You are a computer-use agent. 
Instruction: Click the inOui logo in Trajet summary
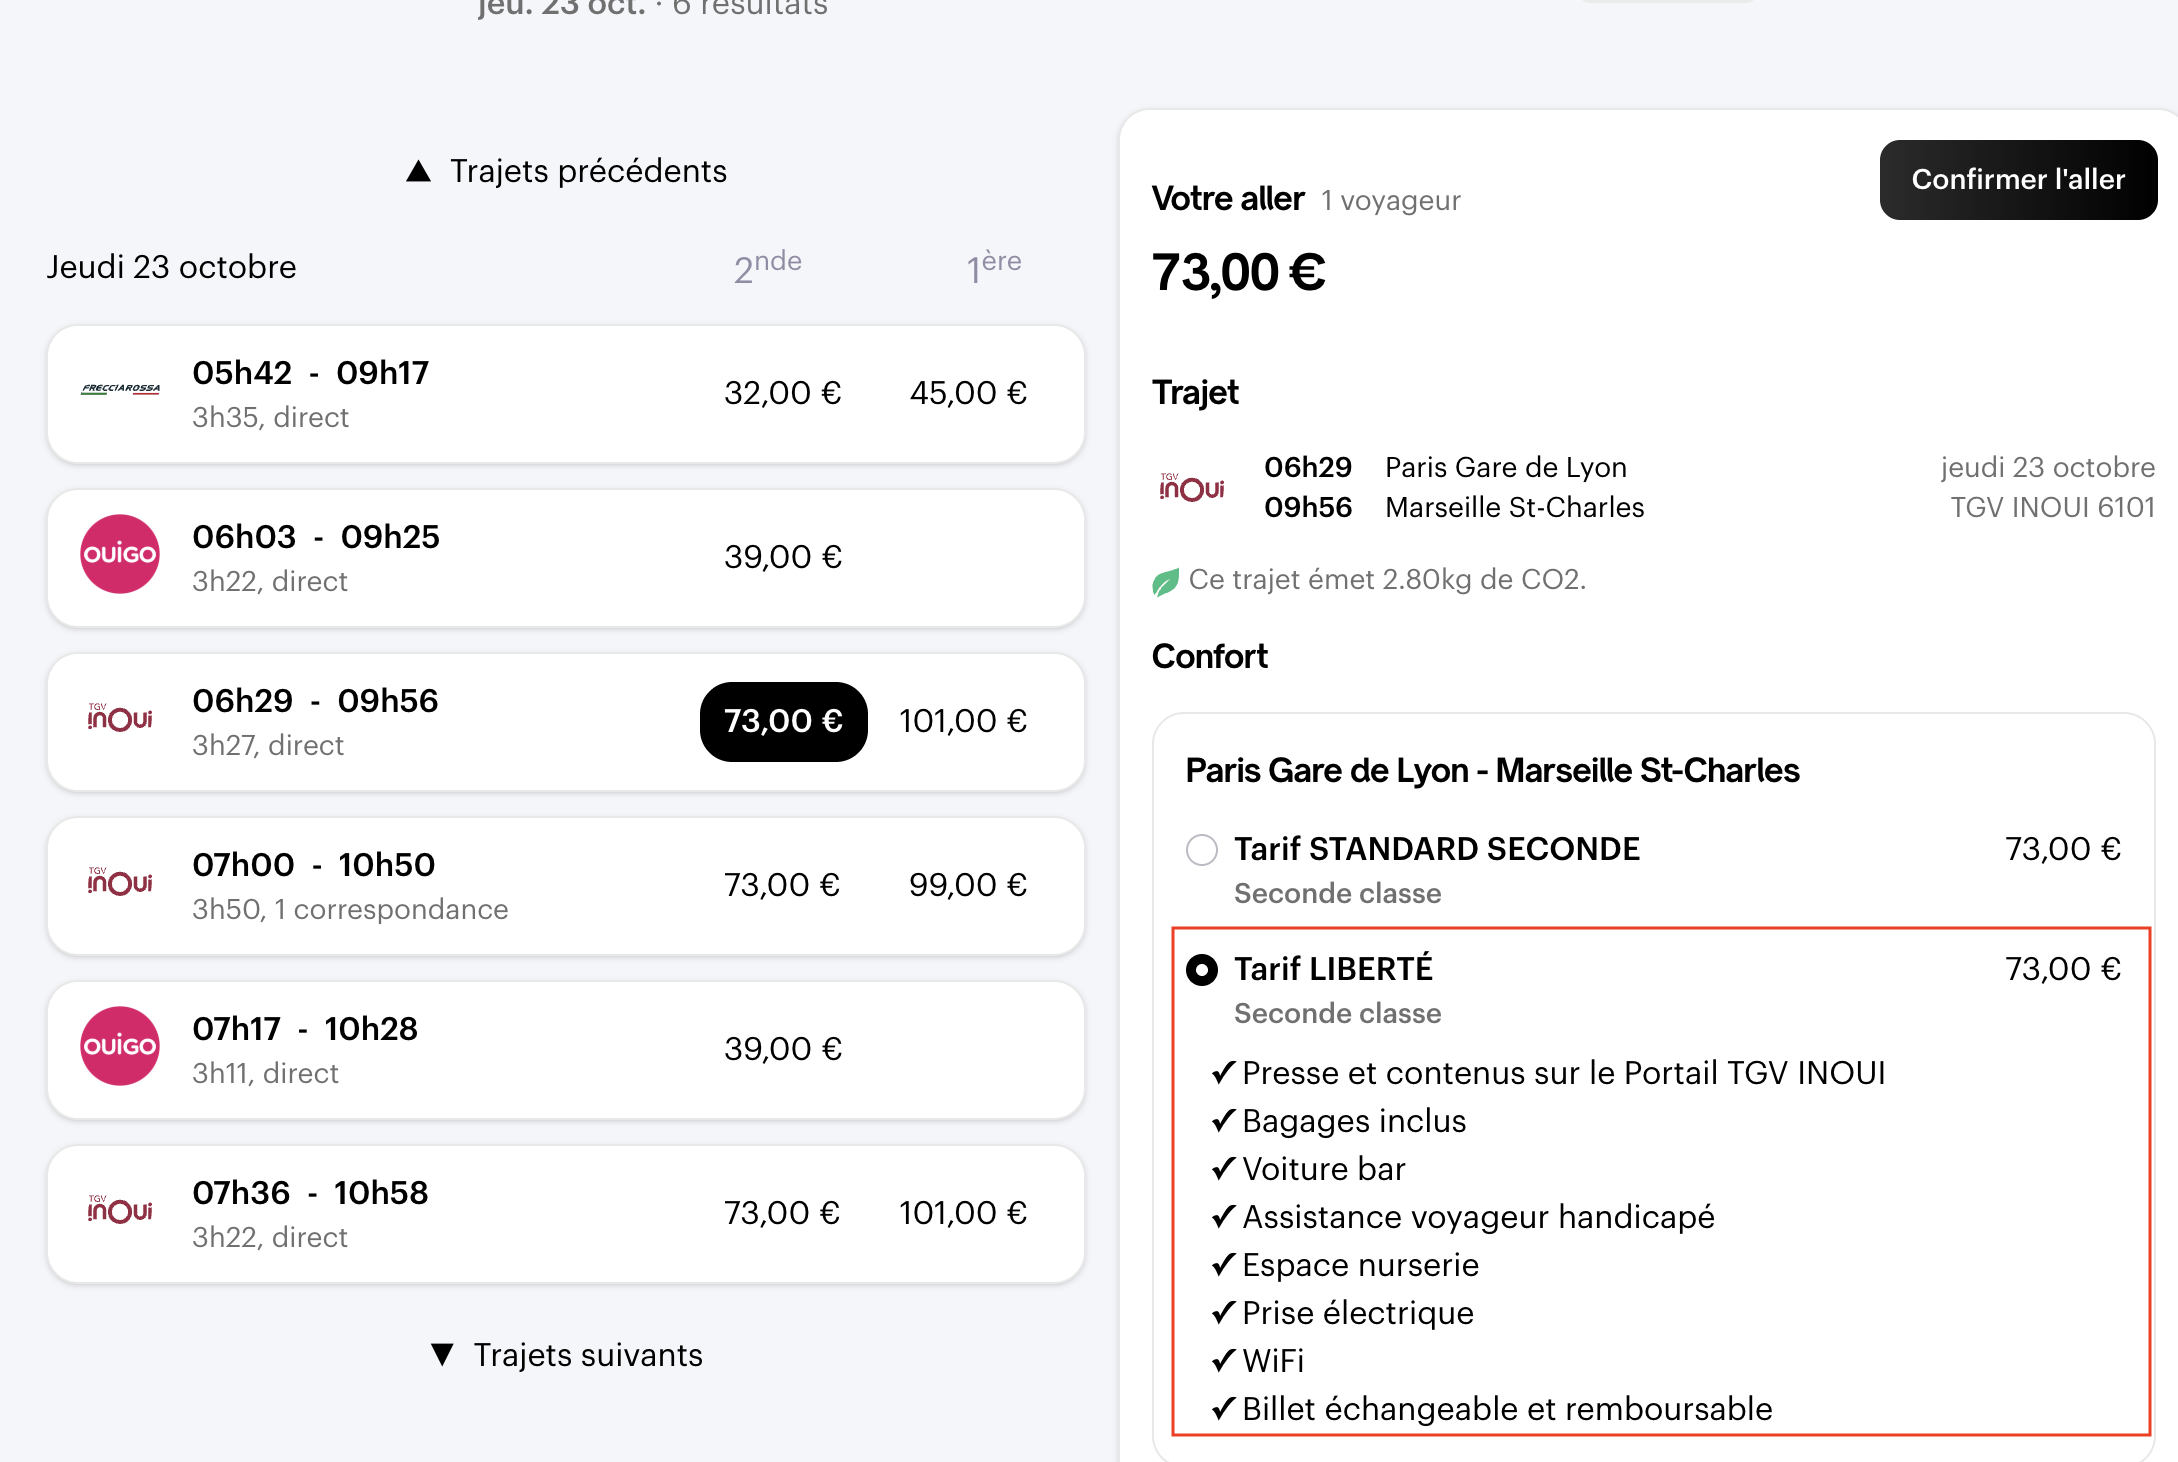[x=1191, y=487]
